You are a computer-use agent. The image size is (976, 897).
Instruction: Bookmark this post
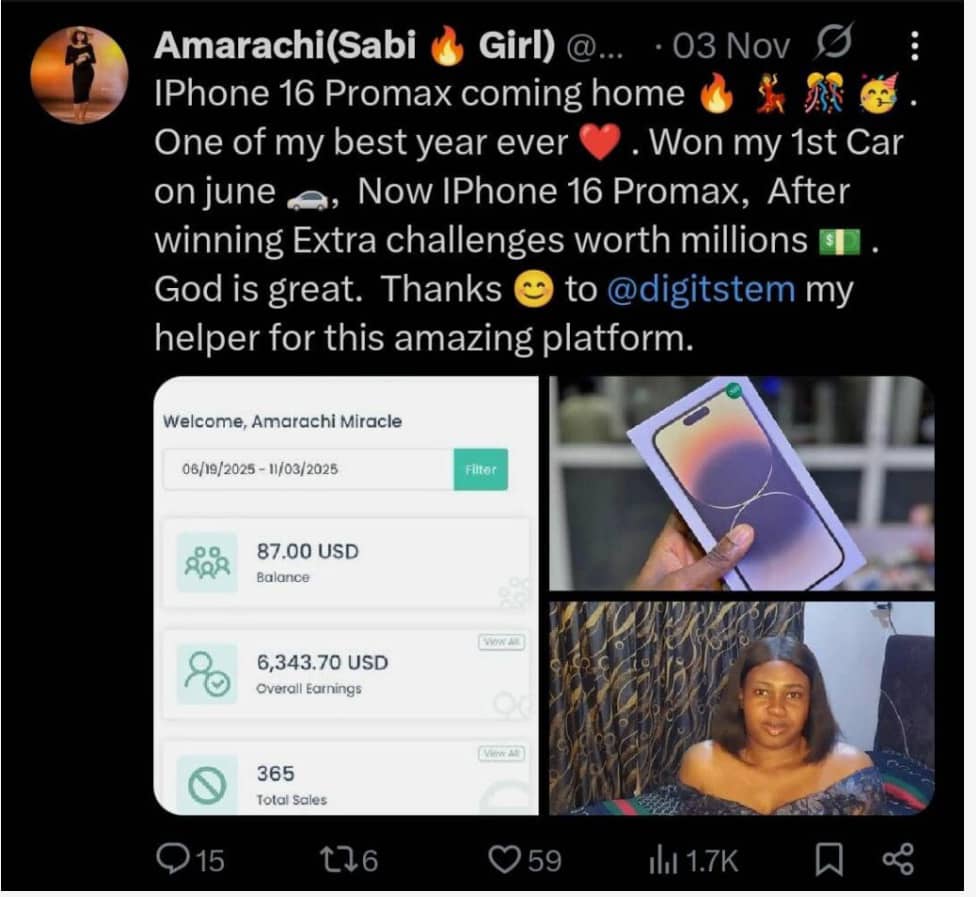[x=829, y=860]
